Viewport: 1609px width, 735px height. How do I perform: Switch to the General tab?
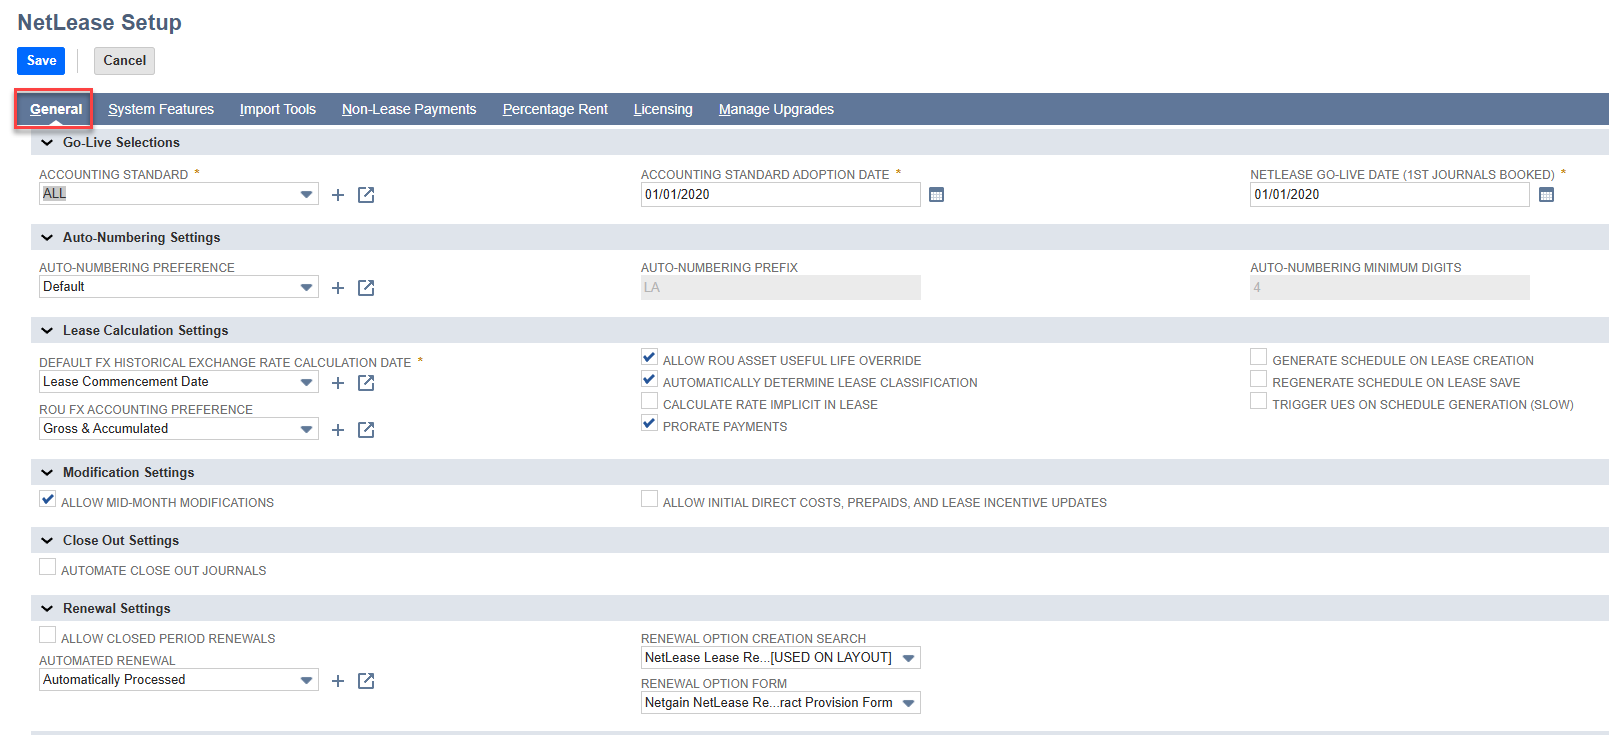pyautogui.click(x=56, y=109)
